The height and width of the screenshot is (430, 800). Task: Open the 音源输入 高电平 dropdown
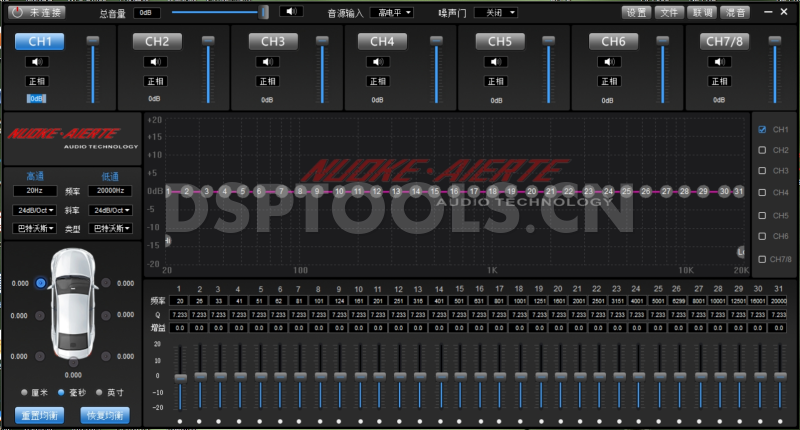coord(392,13)
